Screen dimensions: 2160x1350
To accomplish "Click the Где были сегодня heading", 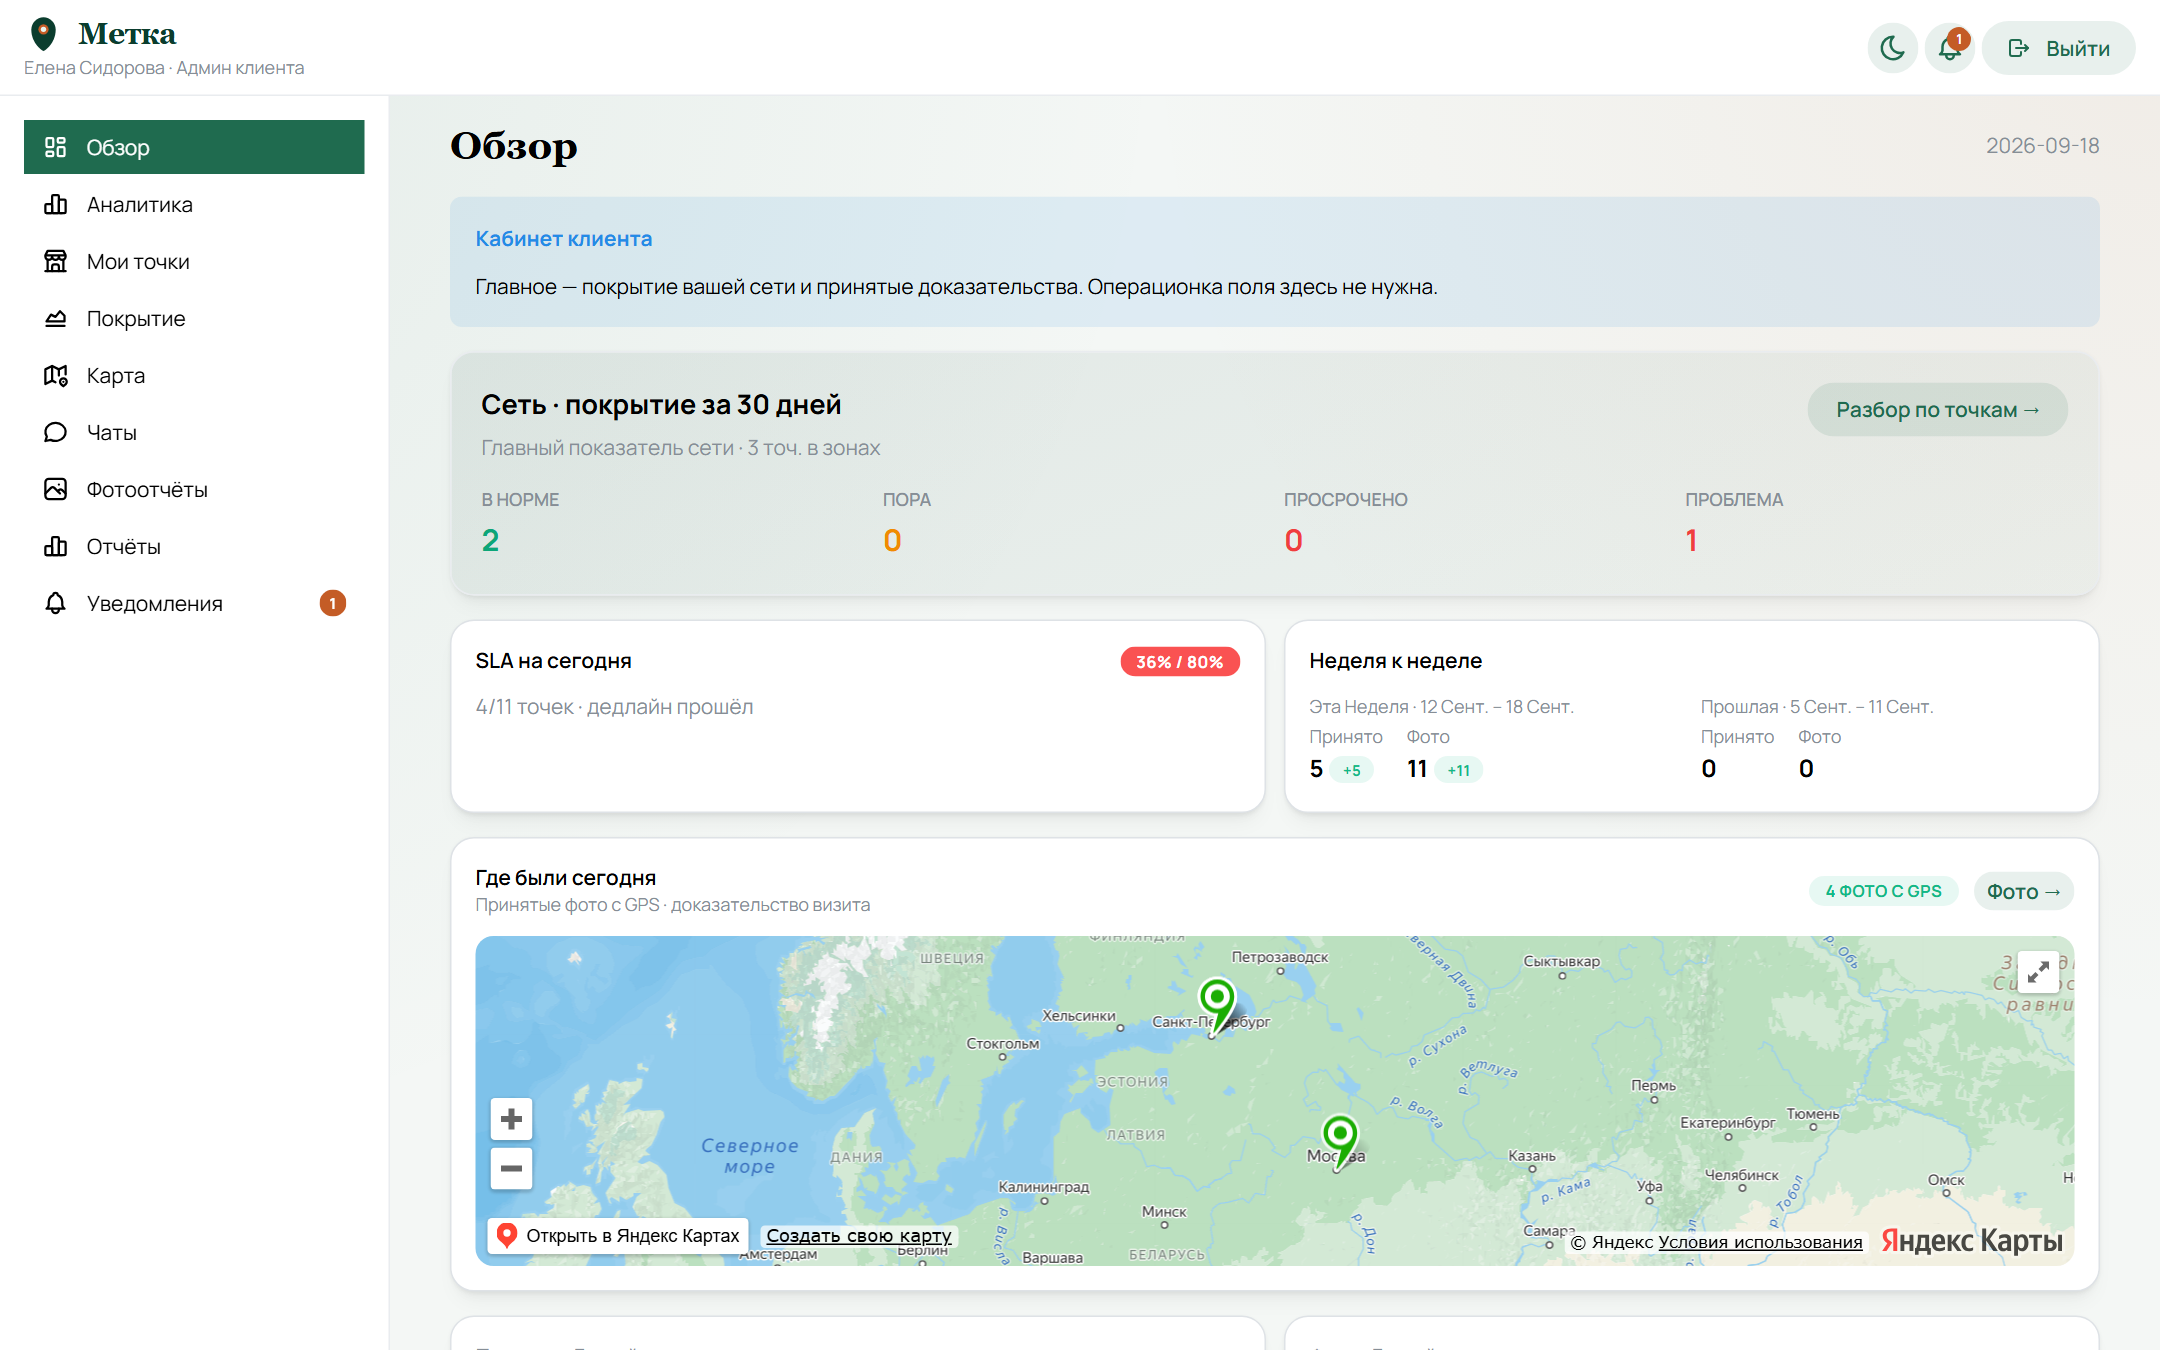I will pos(565,877).
